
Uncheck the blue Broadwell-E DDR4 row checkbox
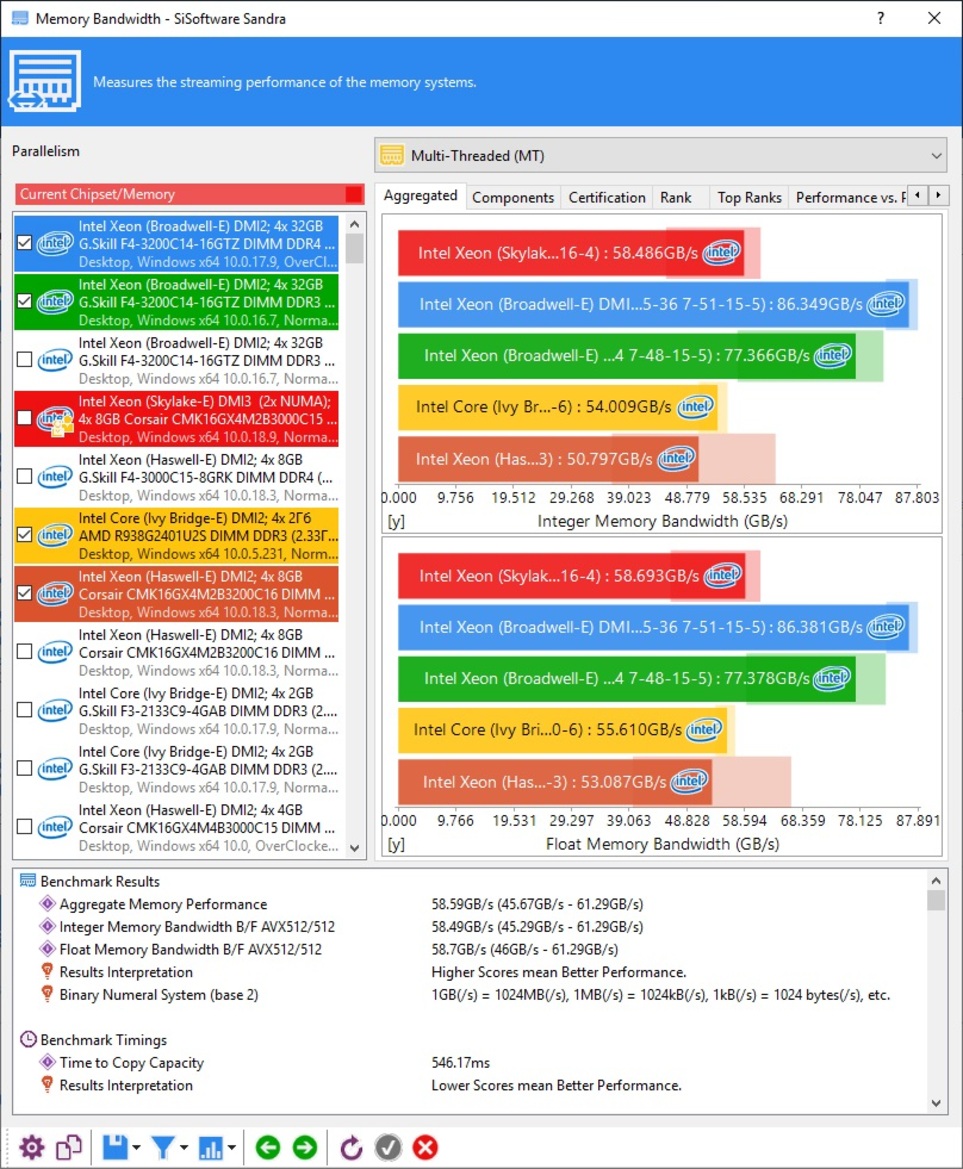25,243
